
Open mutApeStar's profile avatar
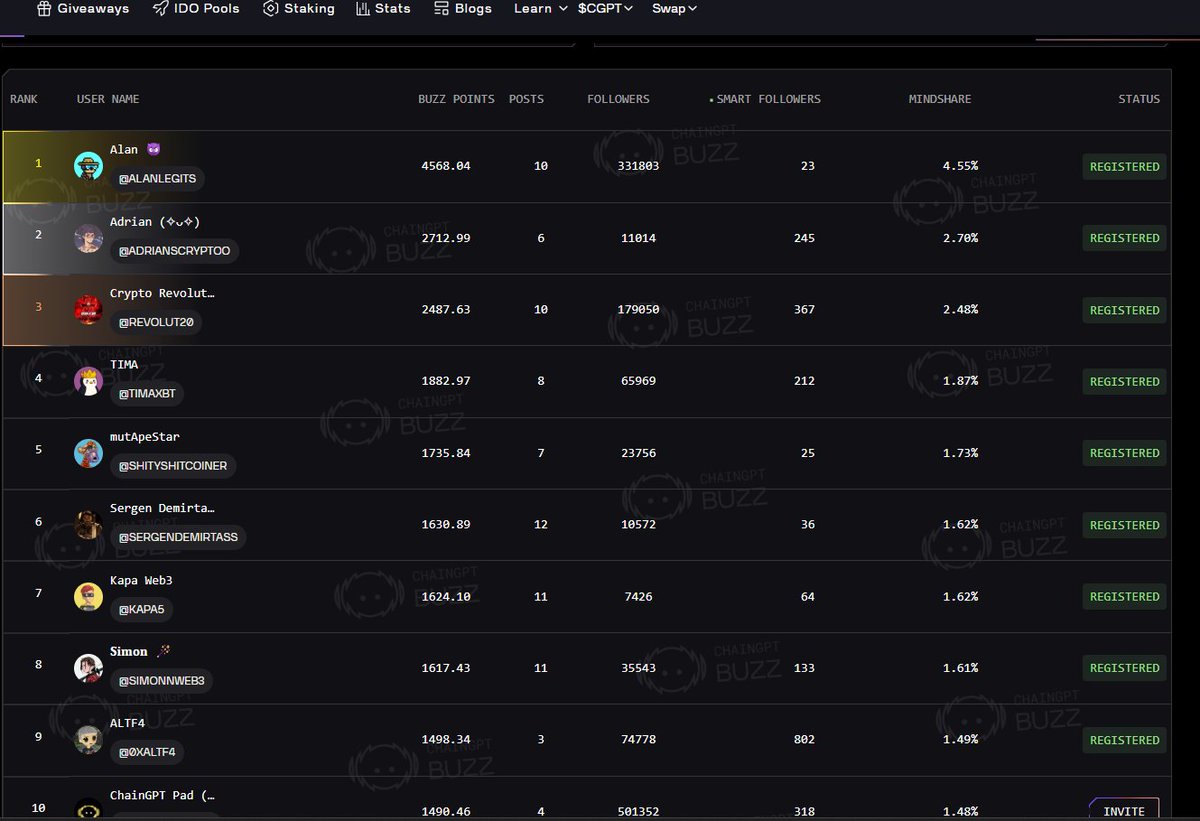(88, 453)
